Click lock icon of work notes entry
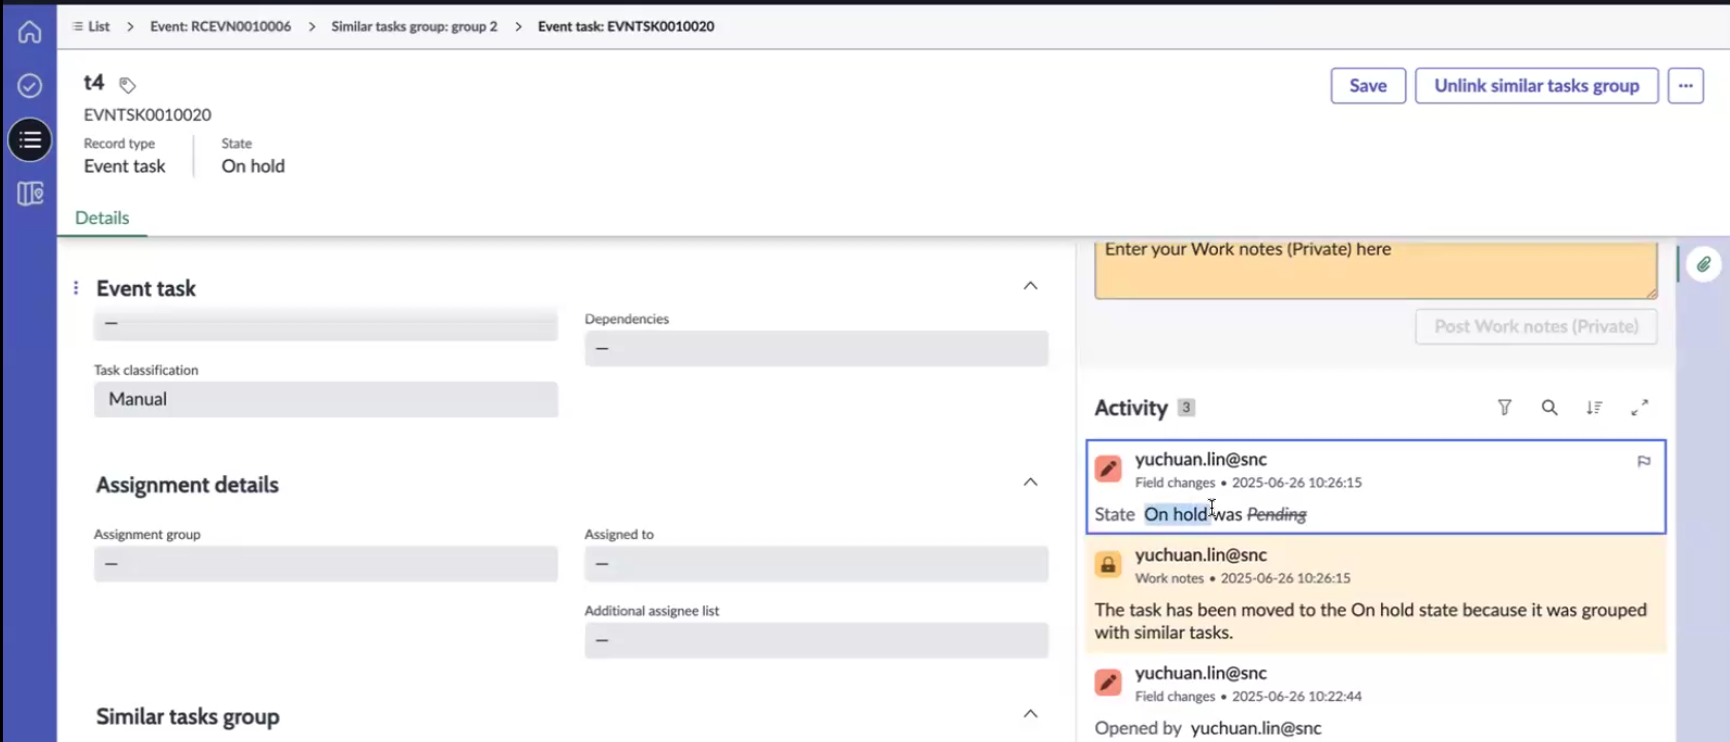Viewport: 1730px width, 742px height. coord(1108,565)
